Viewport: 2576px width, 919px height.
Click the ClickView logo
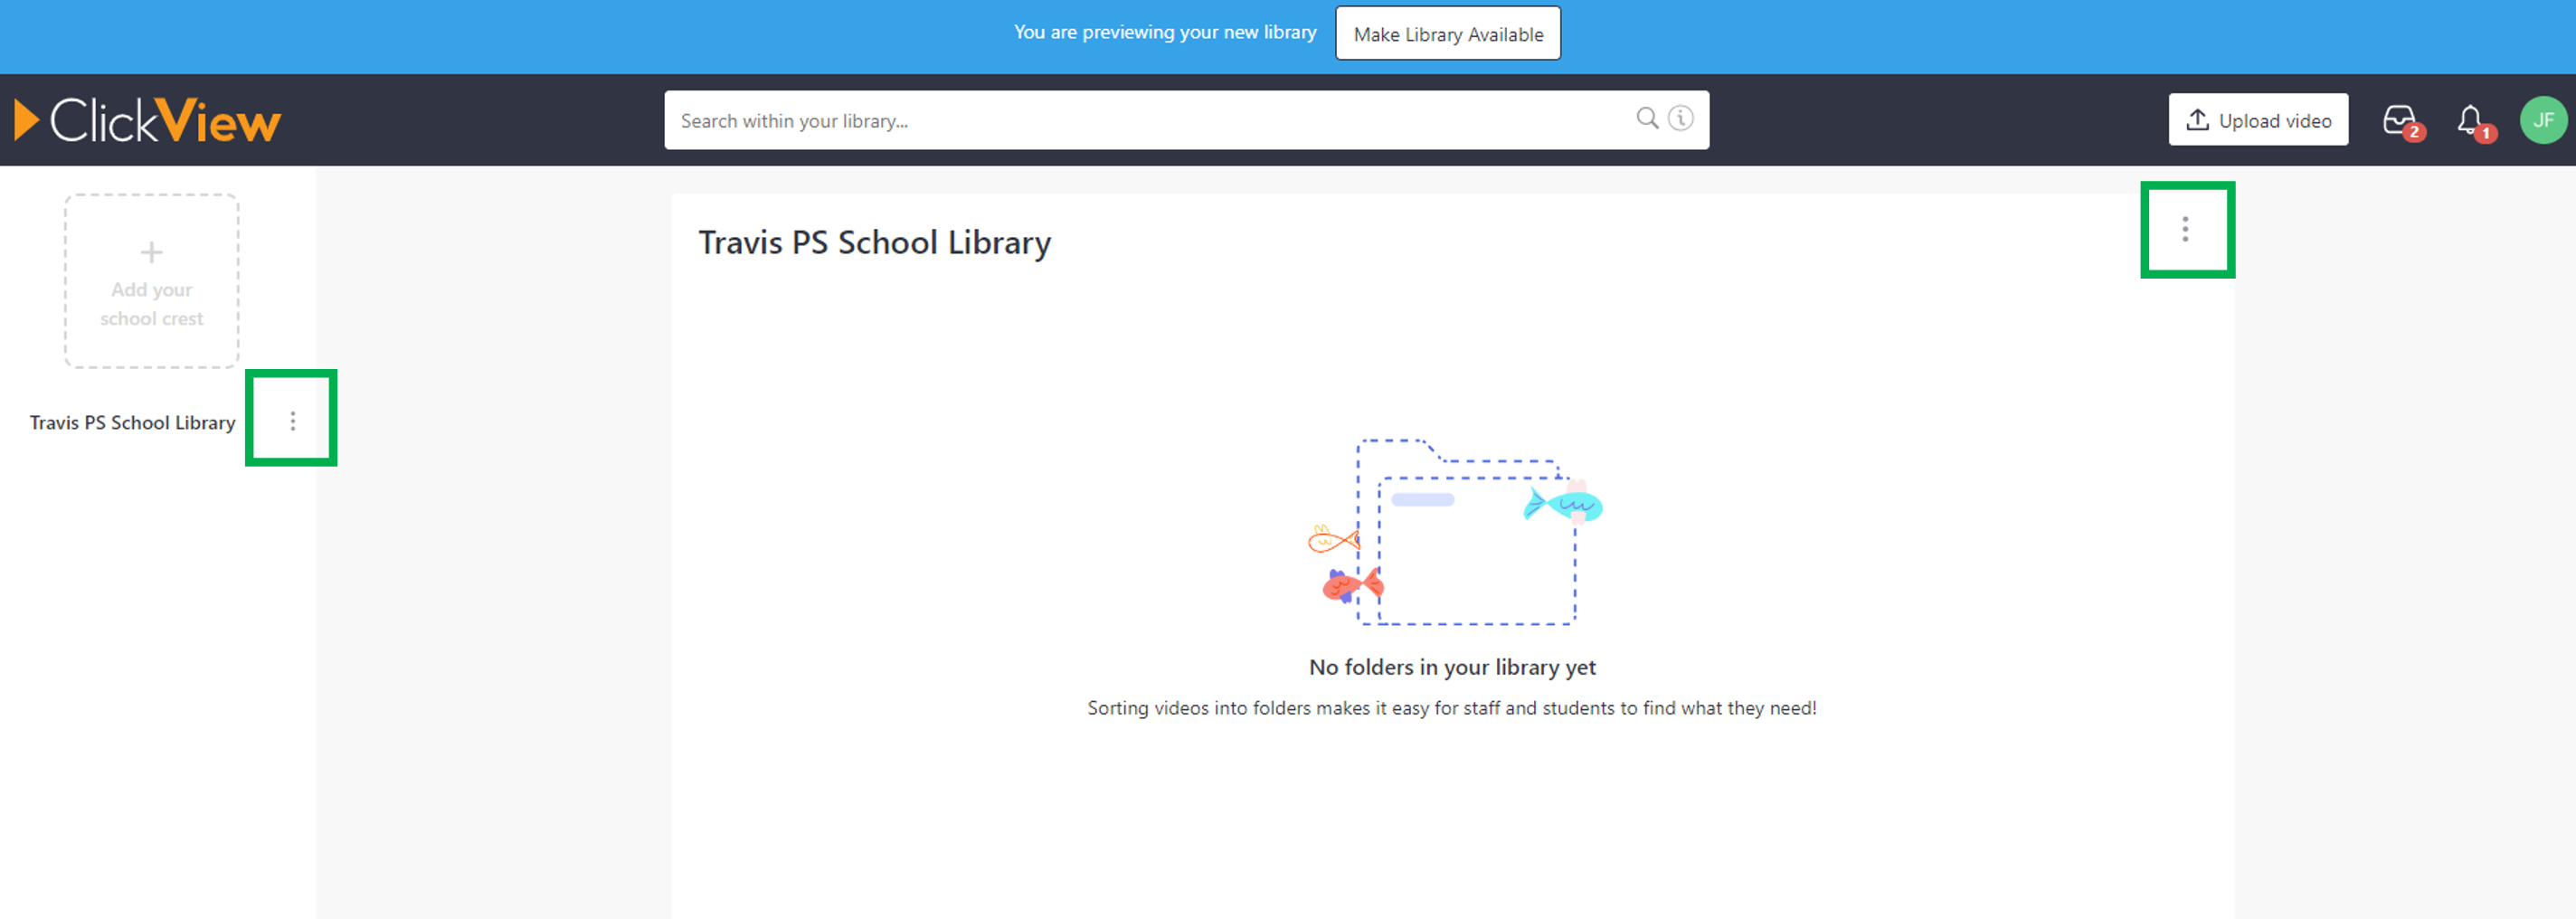point(148,120)
